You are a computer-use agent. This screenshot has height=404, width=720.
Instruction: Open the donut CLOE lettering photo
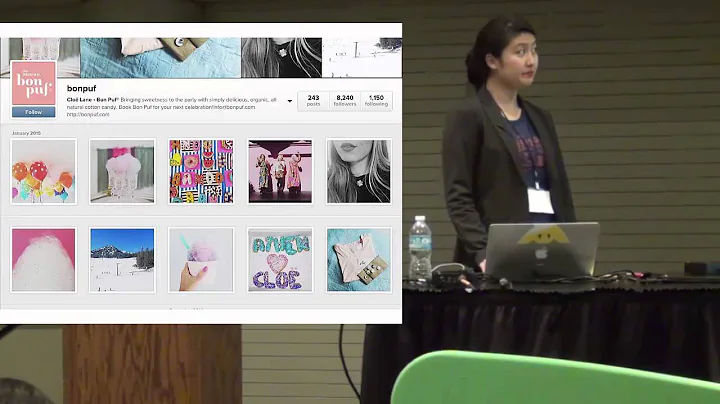pyautogui.click(x=280, y=260)
